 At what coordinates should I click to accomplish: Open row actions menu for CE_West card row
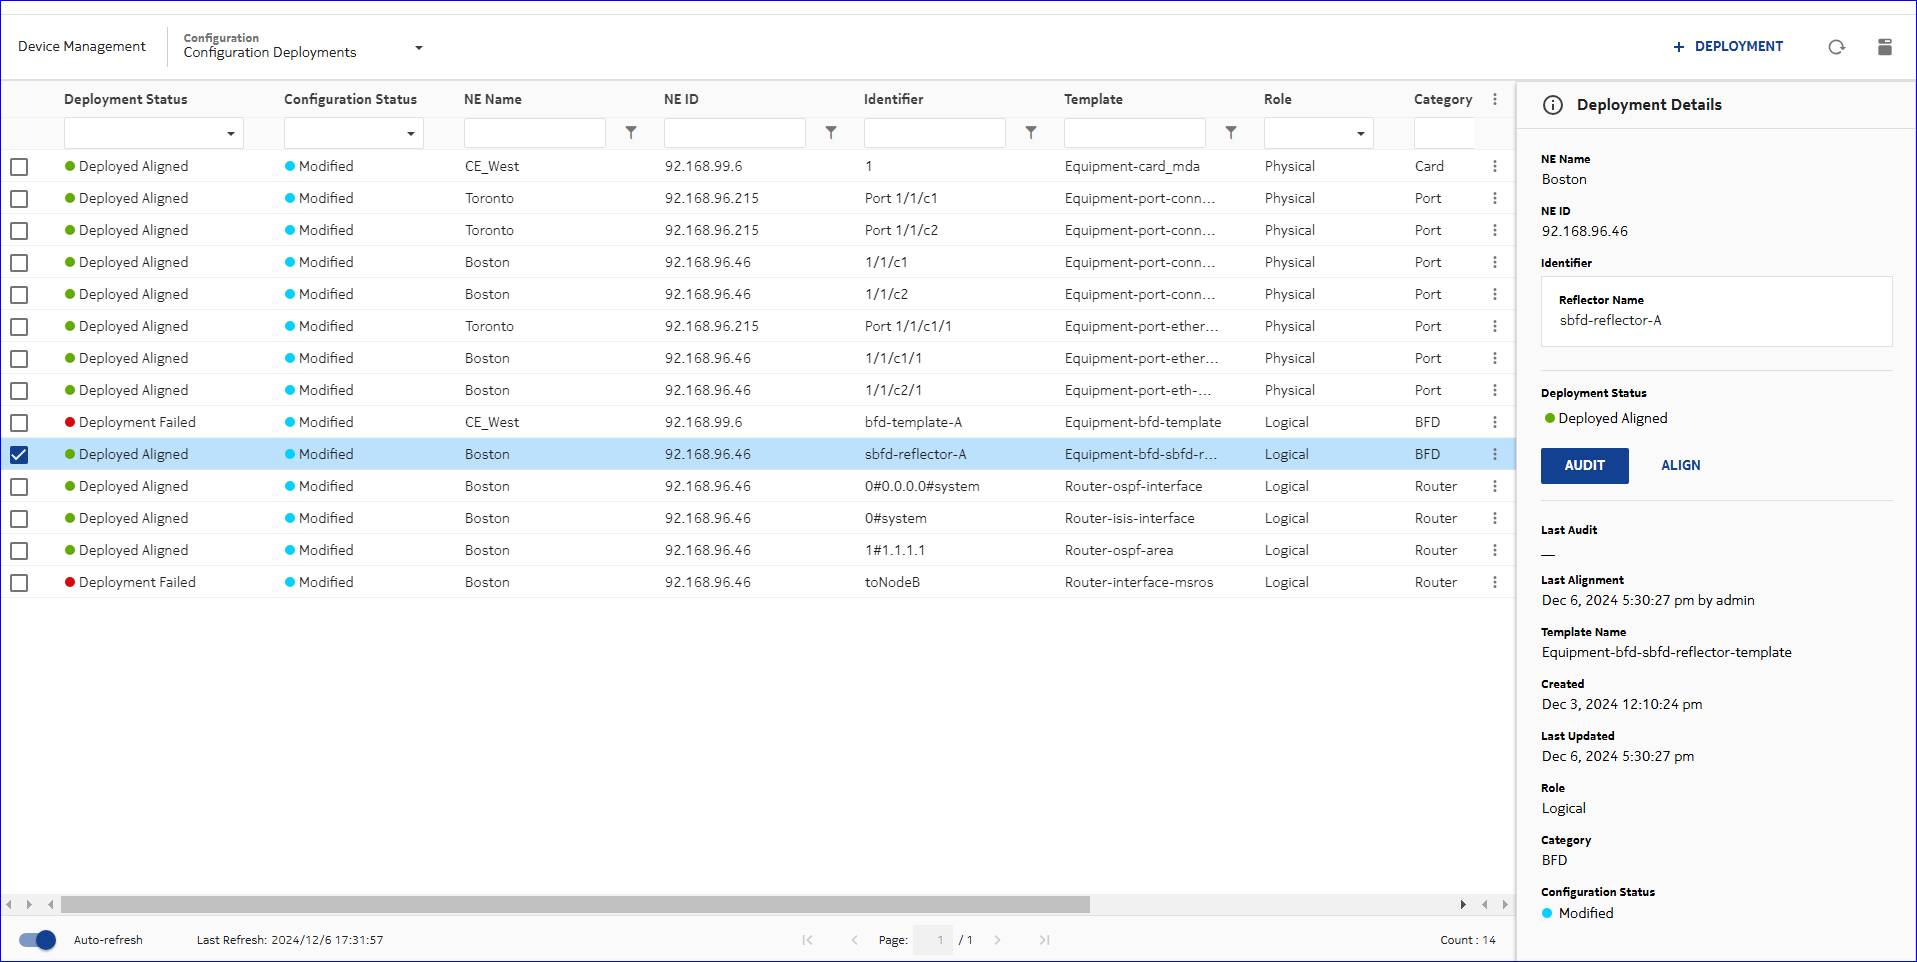1495,167
